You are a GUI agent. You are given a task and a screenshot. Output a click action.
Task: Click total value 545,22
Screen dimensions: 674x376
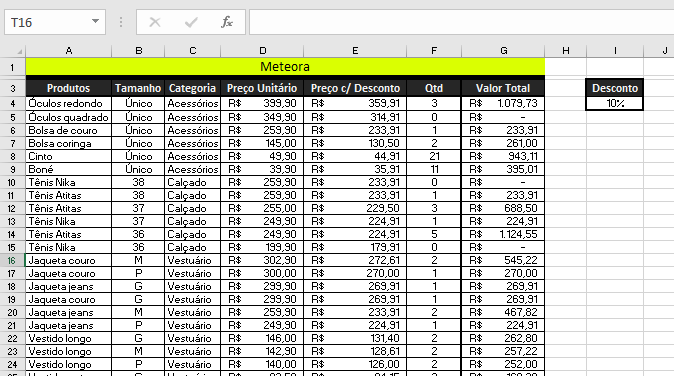pos(503,260)
